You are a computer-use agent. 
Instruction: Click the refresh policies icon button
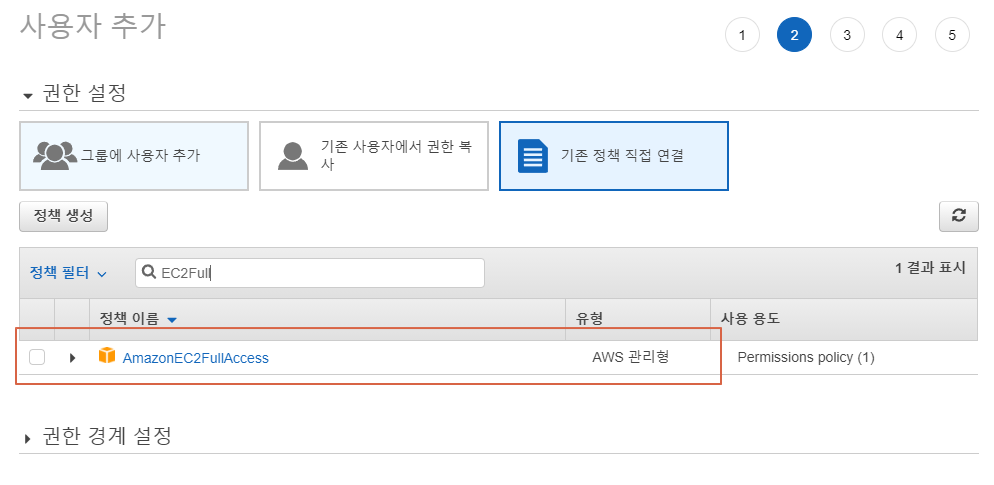958,217
